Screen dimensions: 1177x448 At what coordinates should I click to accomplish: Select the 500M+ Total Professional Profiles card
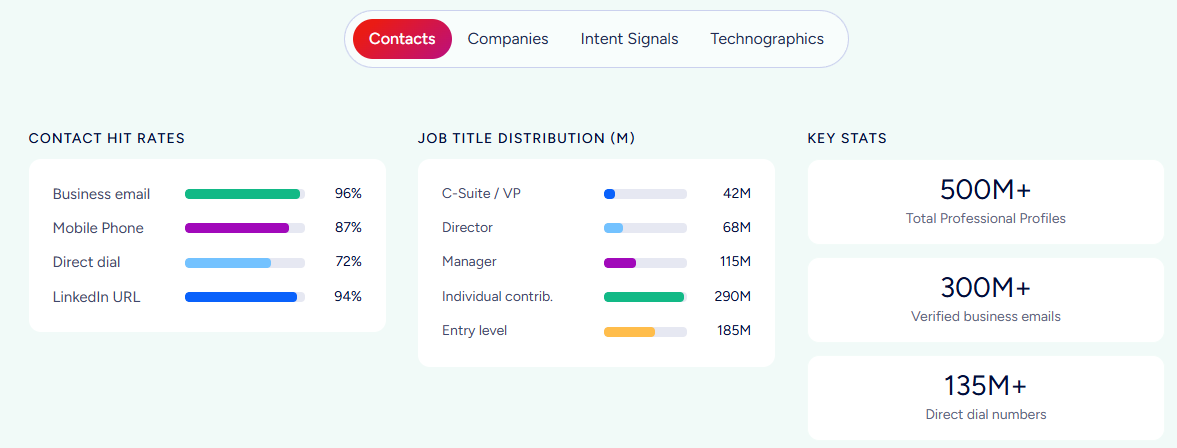coord(986,202)
